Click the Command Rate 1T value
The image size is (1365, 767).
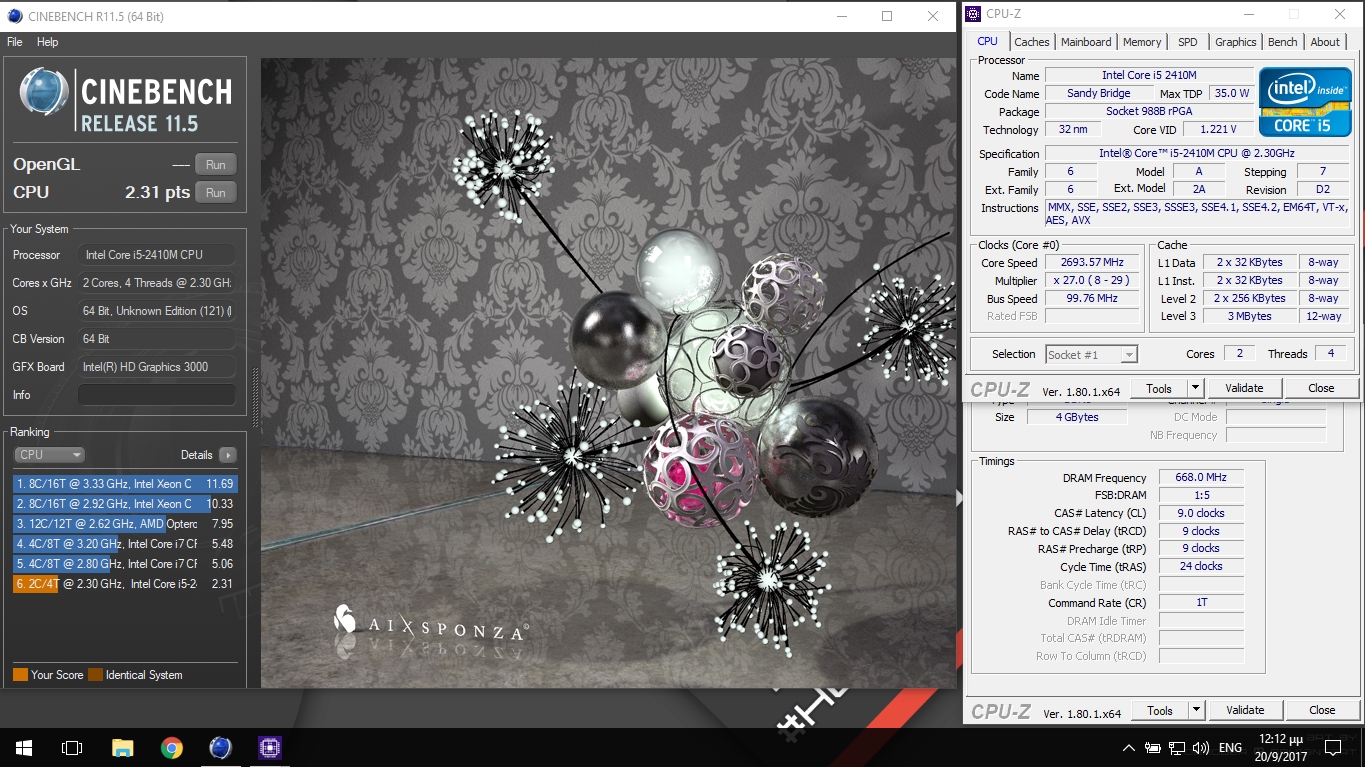[x=1201, y=603]
